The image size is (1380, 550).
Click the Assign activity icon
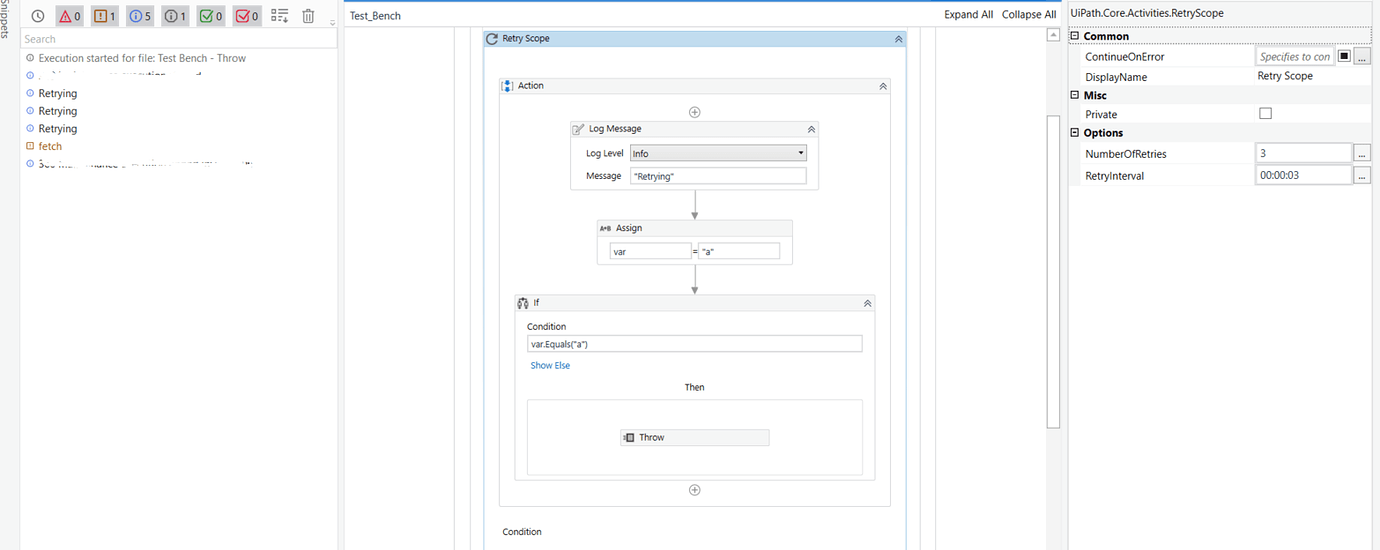click(x=605, y=228)
